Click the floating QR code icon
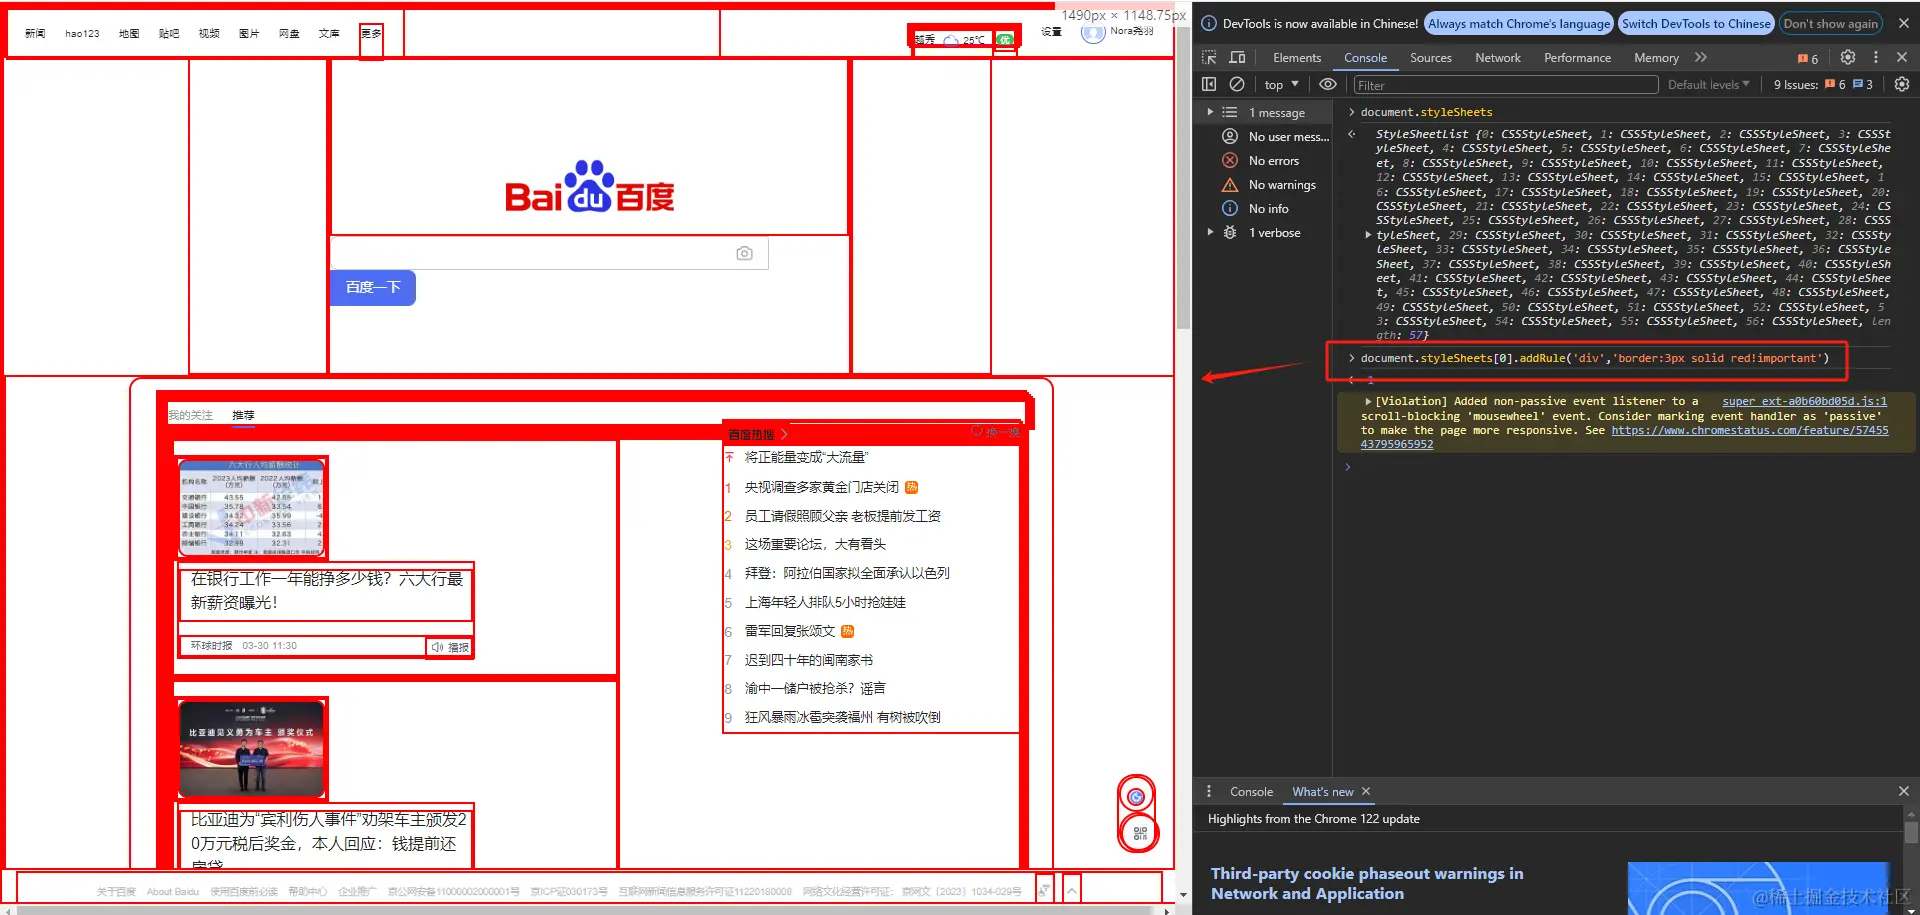The image size is (1920, 915). pos(1139,832)
